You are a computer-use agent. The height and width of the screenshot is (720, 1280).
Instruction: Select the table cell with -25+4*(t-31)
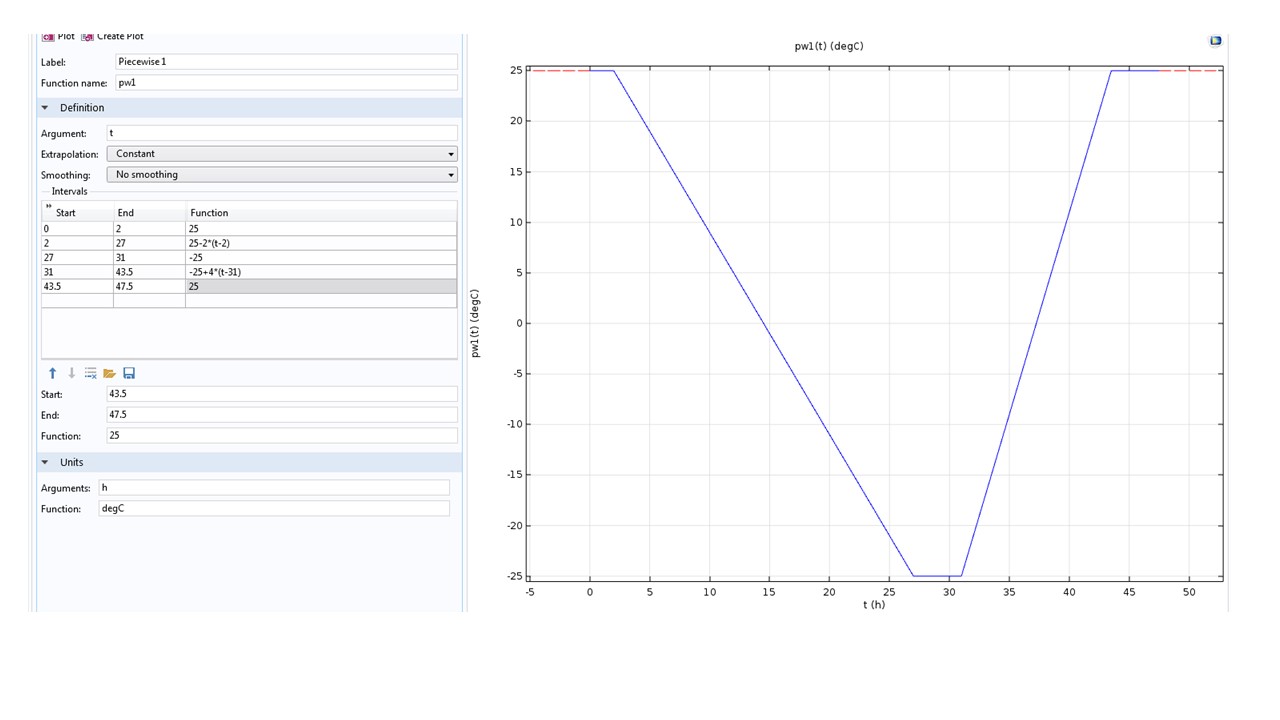(x=320, y=272)
